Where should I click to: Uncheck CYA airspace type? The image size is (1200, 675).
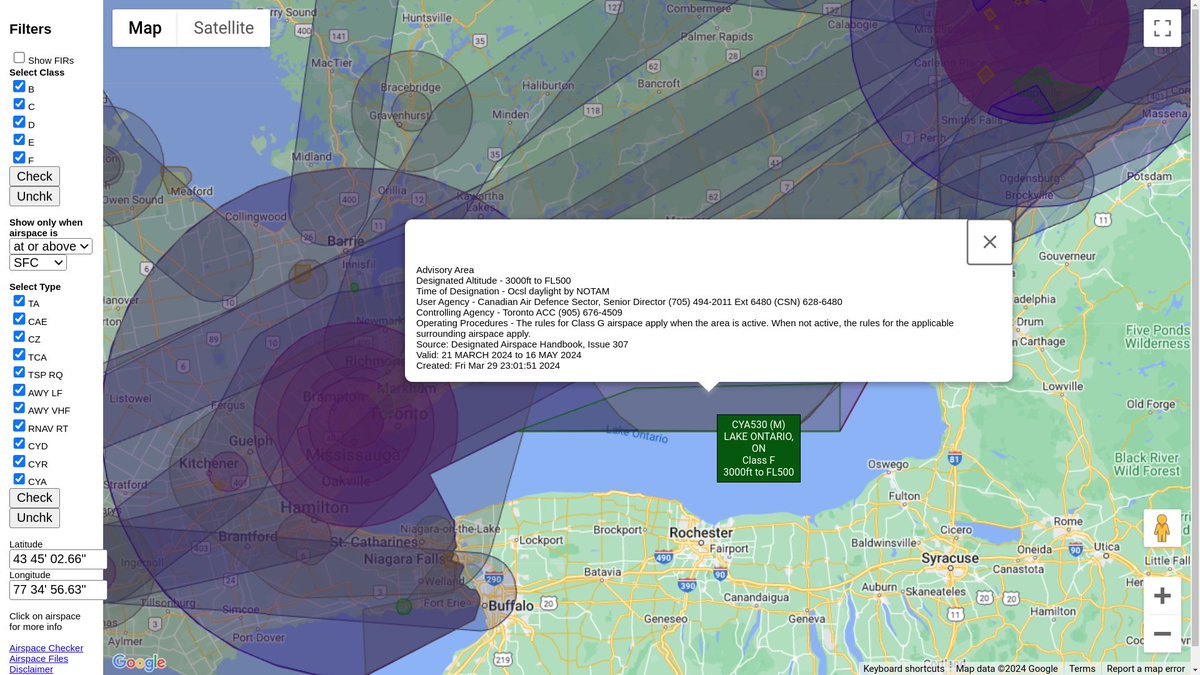[x=19, y=479]
